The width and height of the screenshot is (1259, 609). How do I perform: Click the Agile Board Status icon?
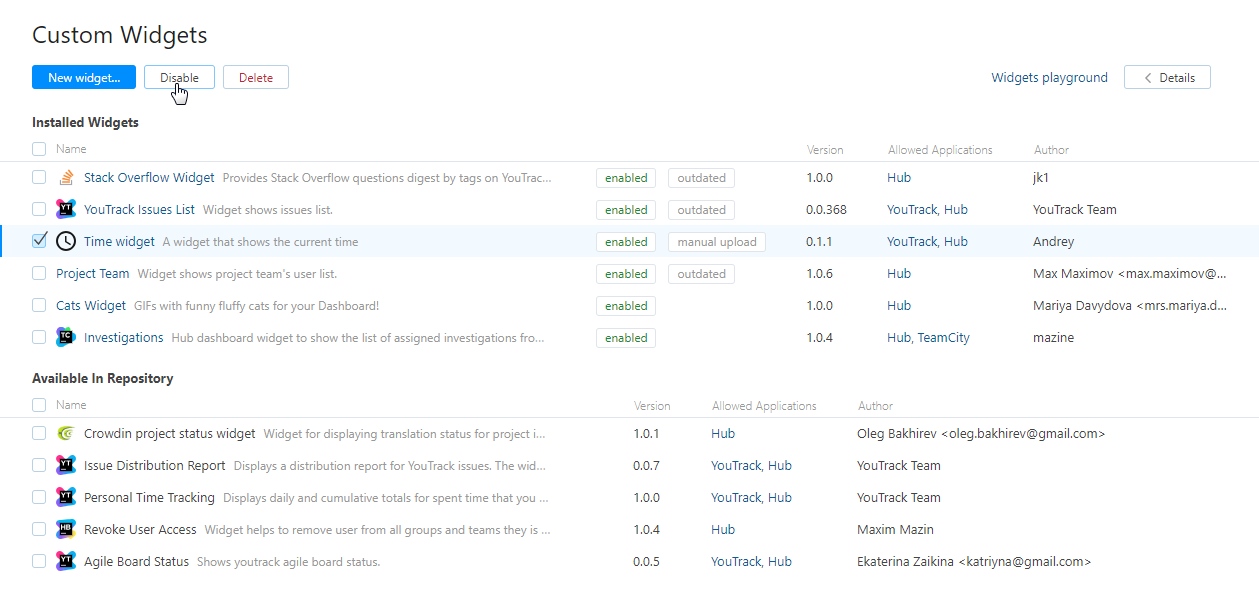[66, 562]
